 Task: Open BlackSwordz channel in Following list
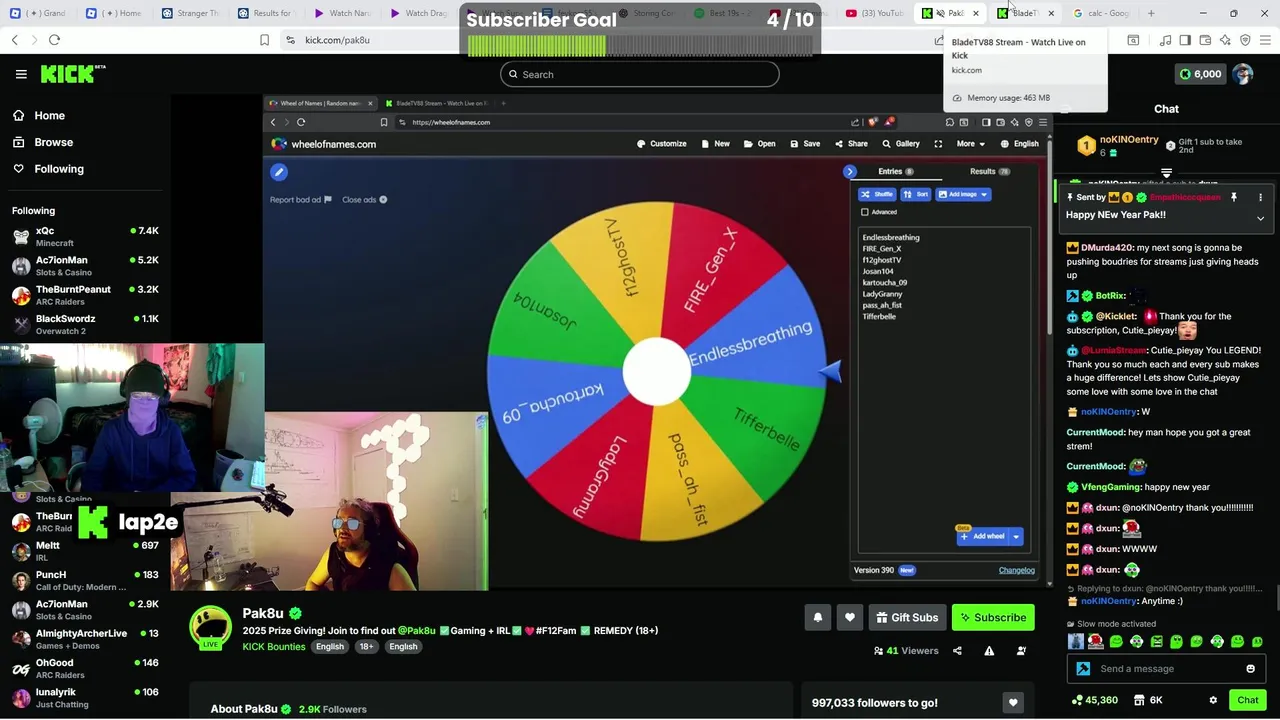(85, 324)
